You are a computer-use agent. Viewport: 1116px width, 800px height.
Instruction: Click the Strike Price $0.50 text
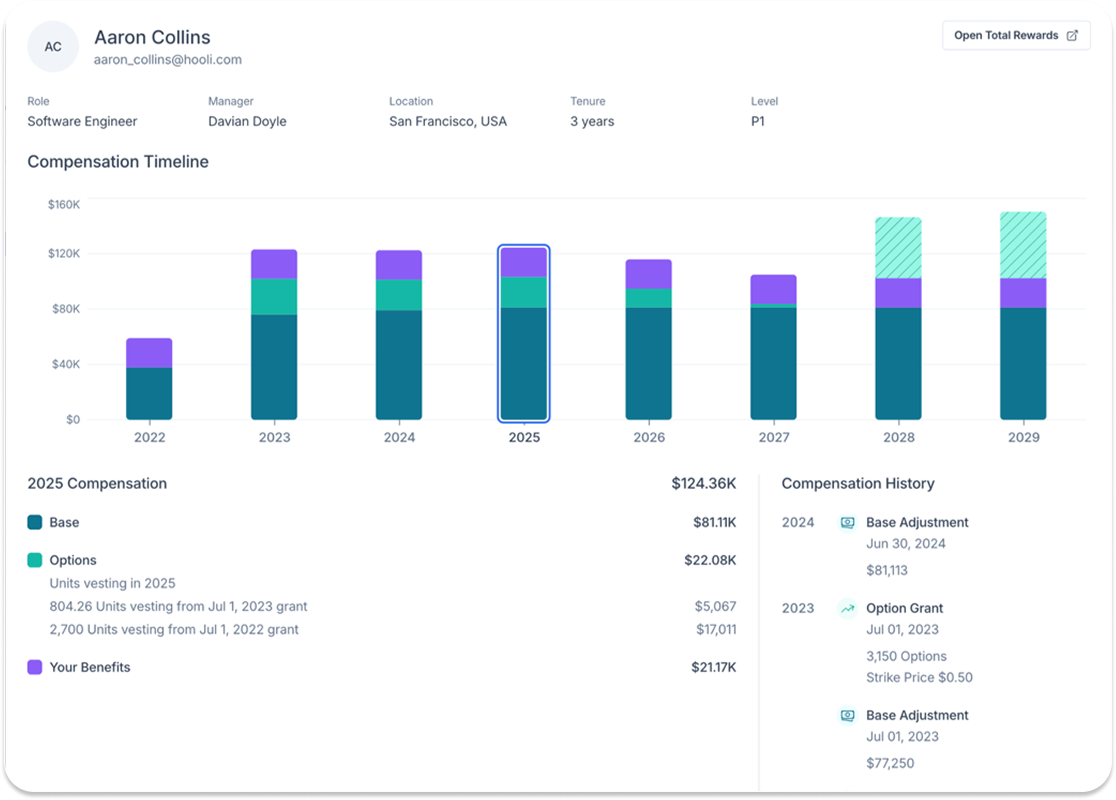click(920, 678)
